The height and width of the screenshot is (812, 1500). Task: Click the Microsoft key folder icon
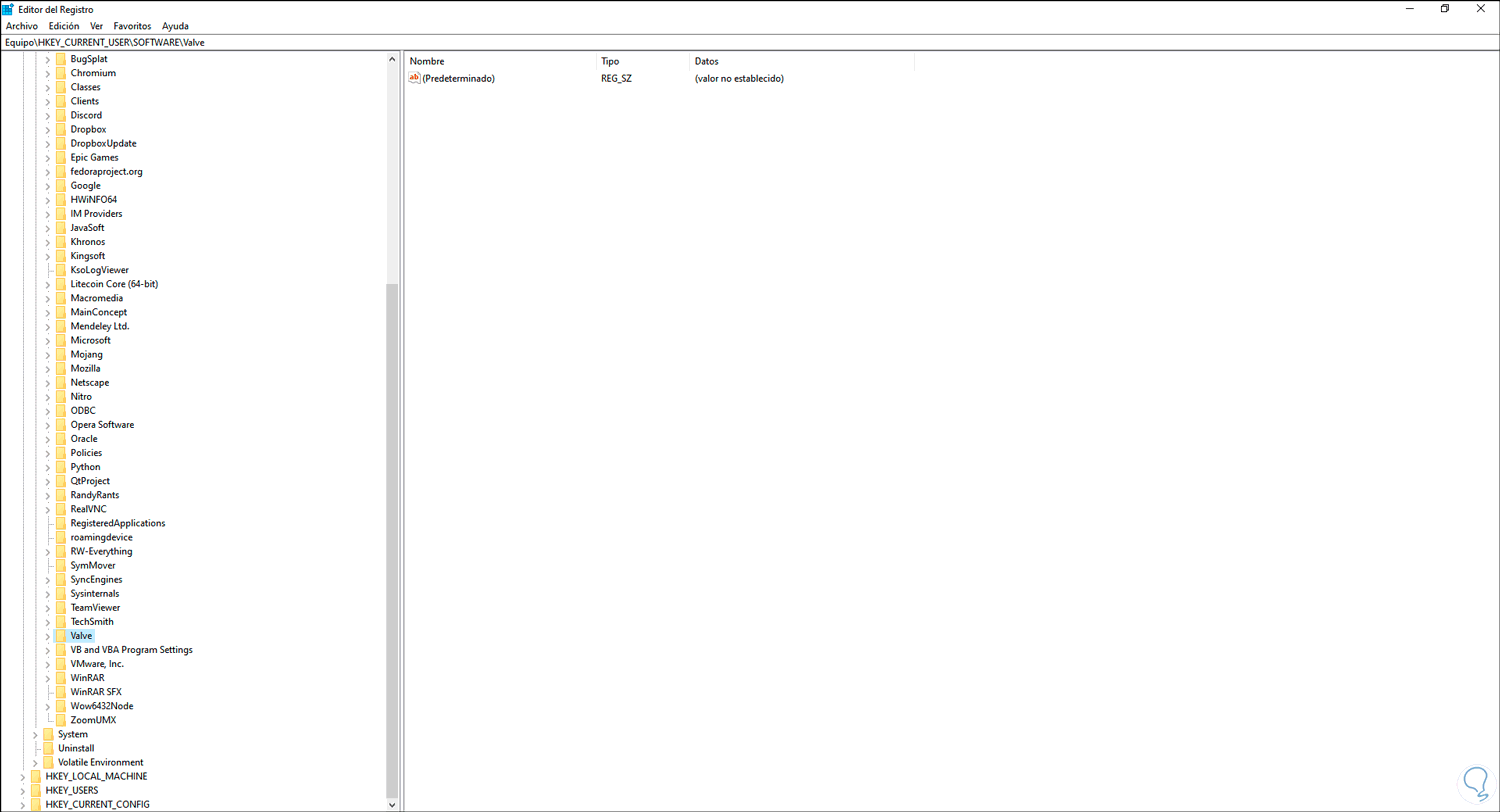[x=61, y=340]
